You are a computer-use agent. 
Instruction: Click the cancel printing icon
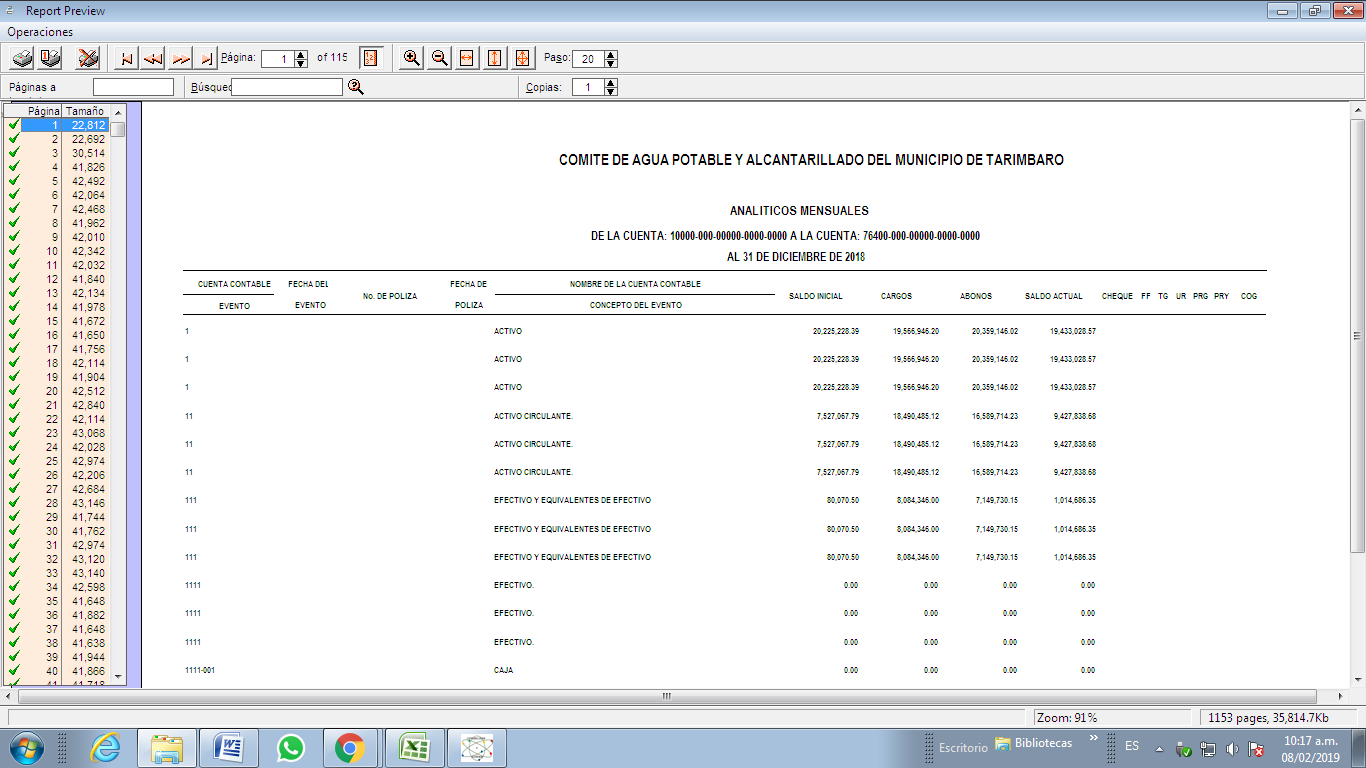point(88,58)
